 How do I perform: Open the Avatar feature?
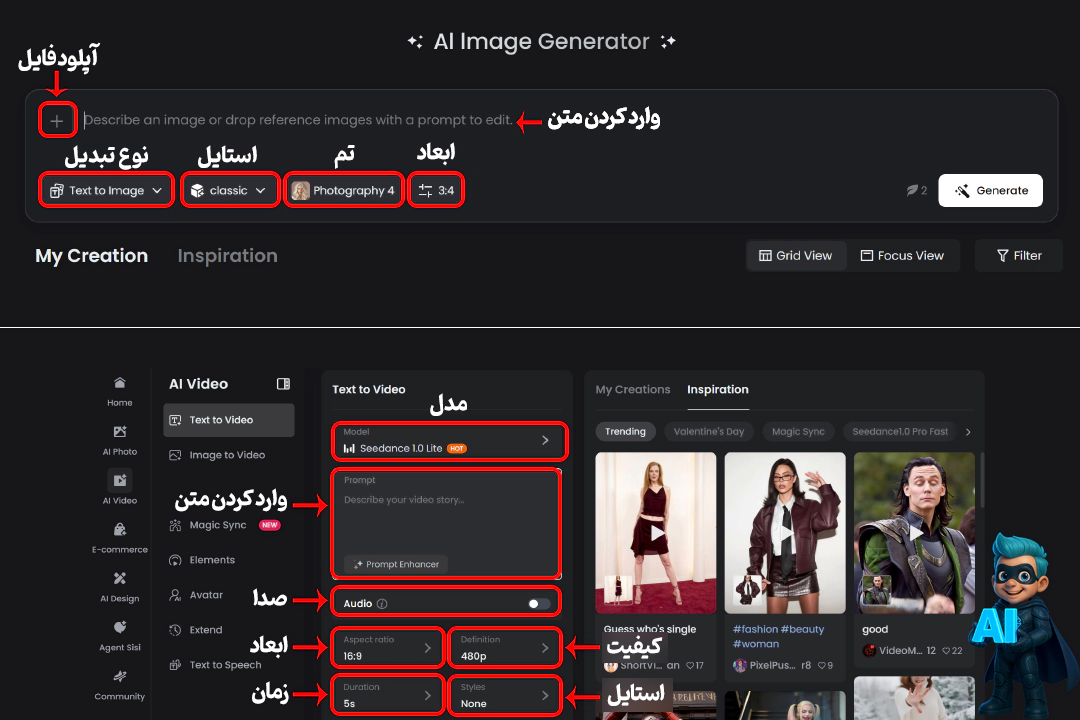pos(205,594)
